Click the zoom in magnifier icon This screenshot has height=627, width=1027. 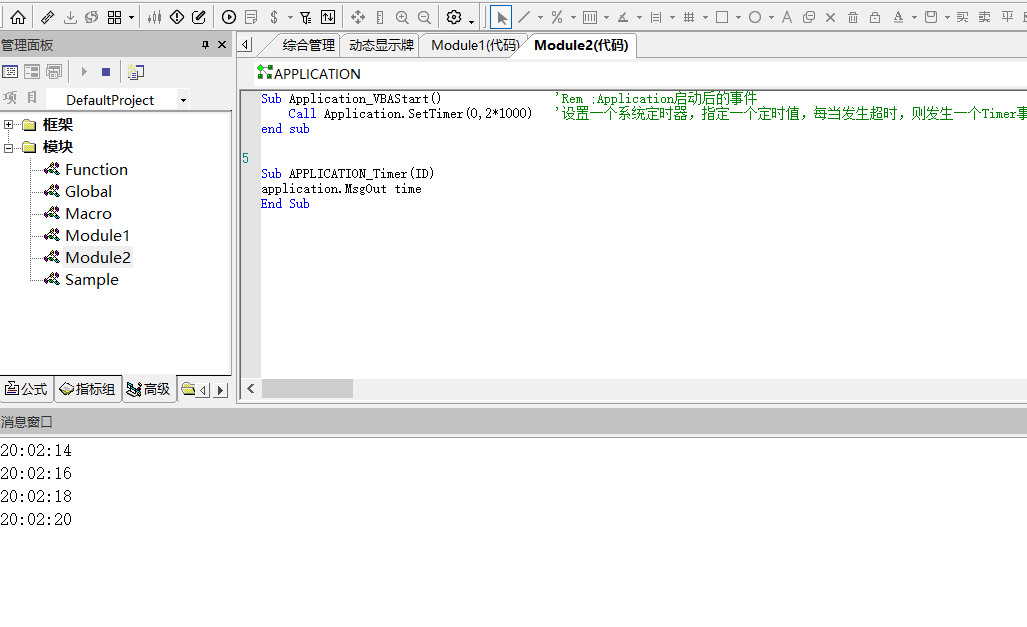[x=402, y=18]
